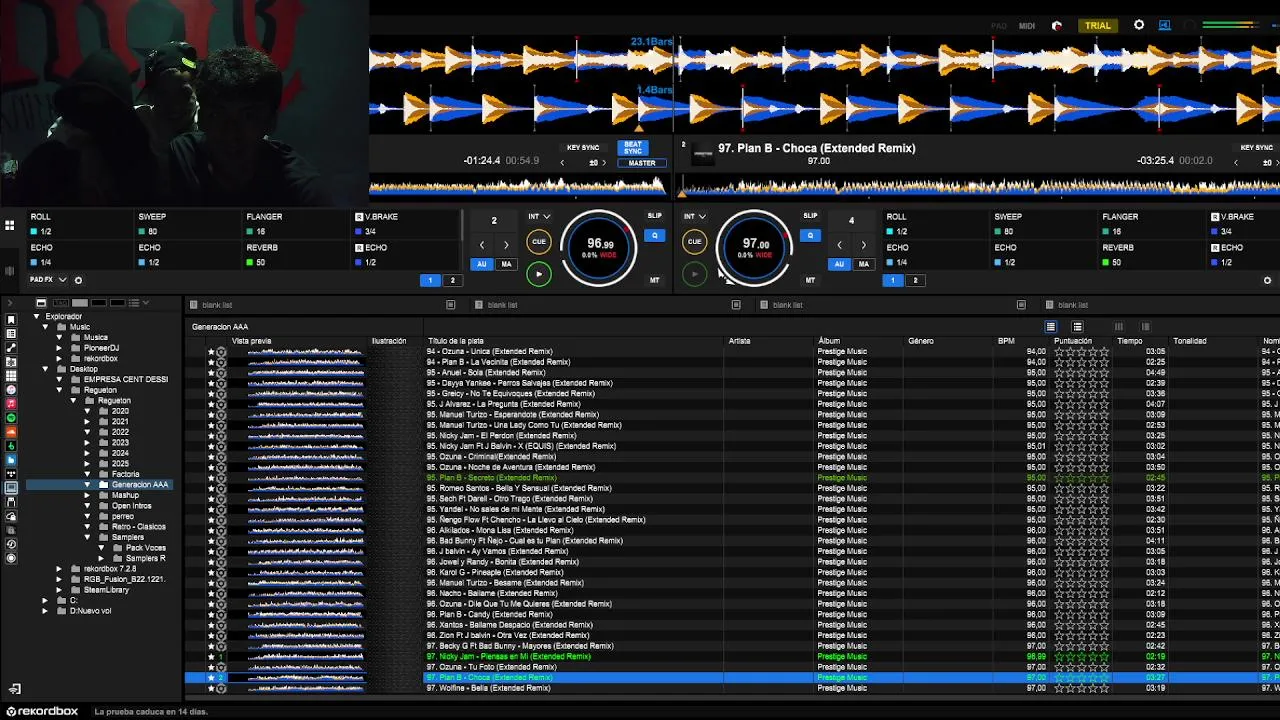Select left deck manual loop MA button

tap(506, 264)
